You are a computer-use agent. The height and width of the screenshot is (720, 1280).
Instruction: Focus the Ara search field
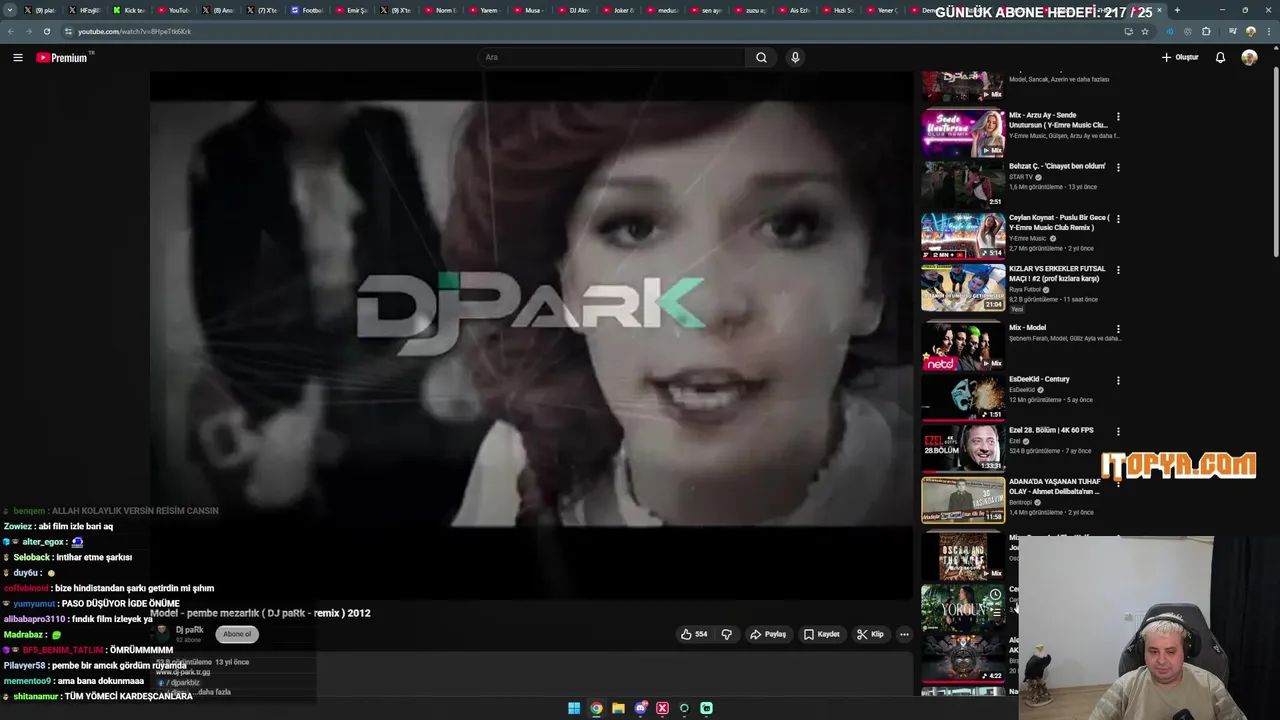pyautogui.click(x=612, y=58)
